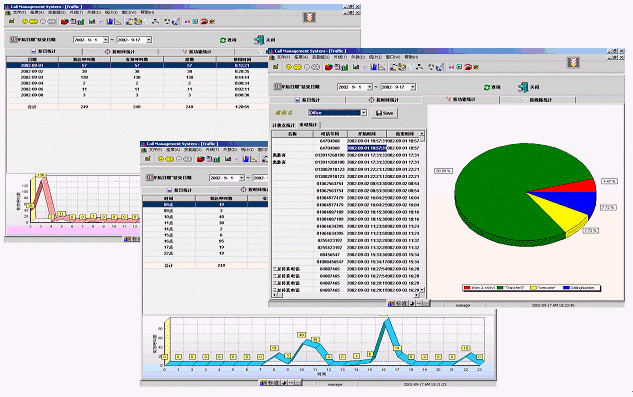Click the red telephone icon in the back-left window toolbar
The height and width of the screenshot is (397, 633).
[204, 21]
